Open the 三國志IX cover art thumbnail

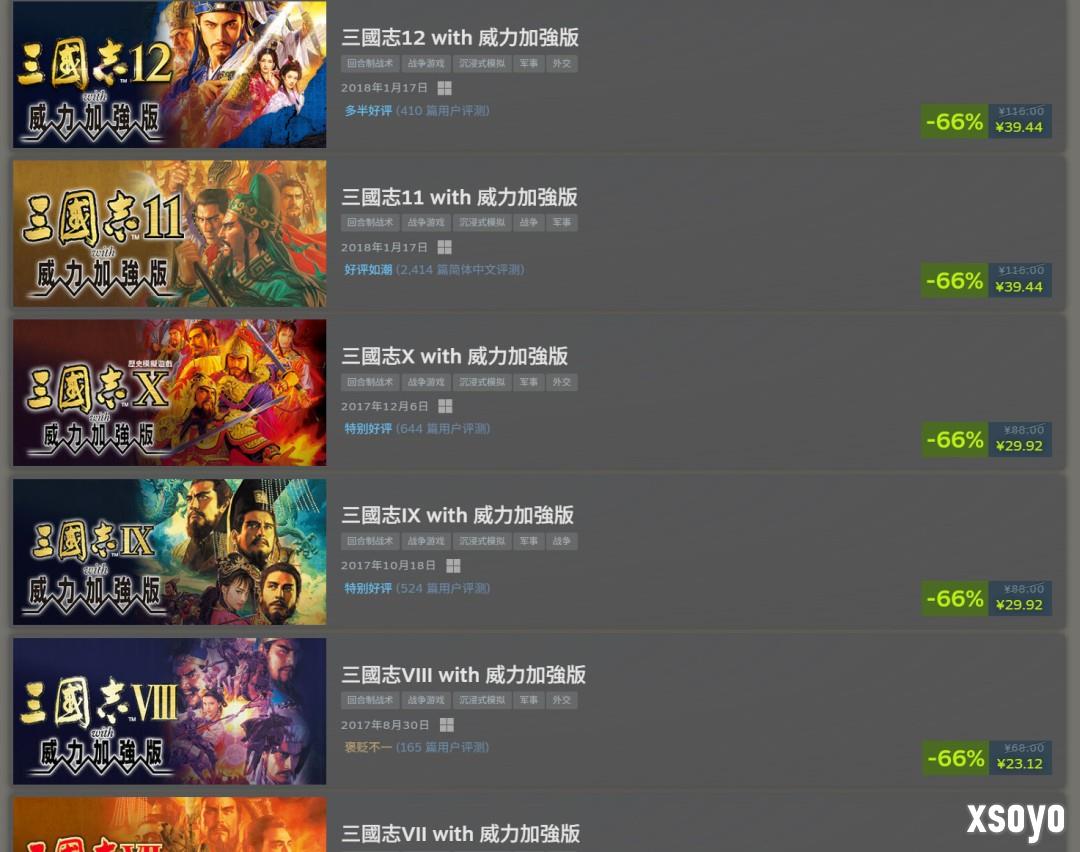[x=169, y=552]
